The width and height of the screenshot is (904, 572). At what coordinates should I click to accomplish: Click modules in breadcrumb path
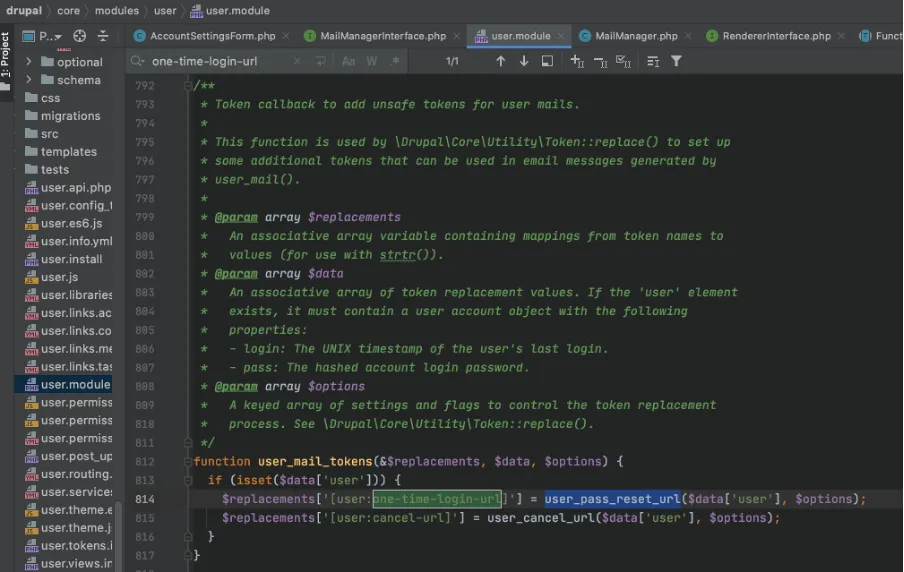tap(116, 10)
